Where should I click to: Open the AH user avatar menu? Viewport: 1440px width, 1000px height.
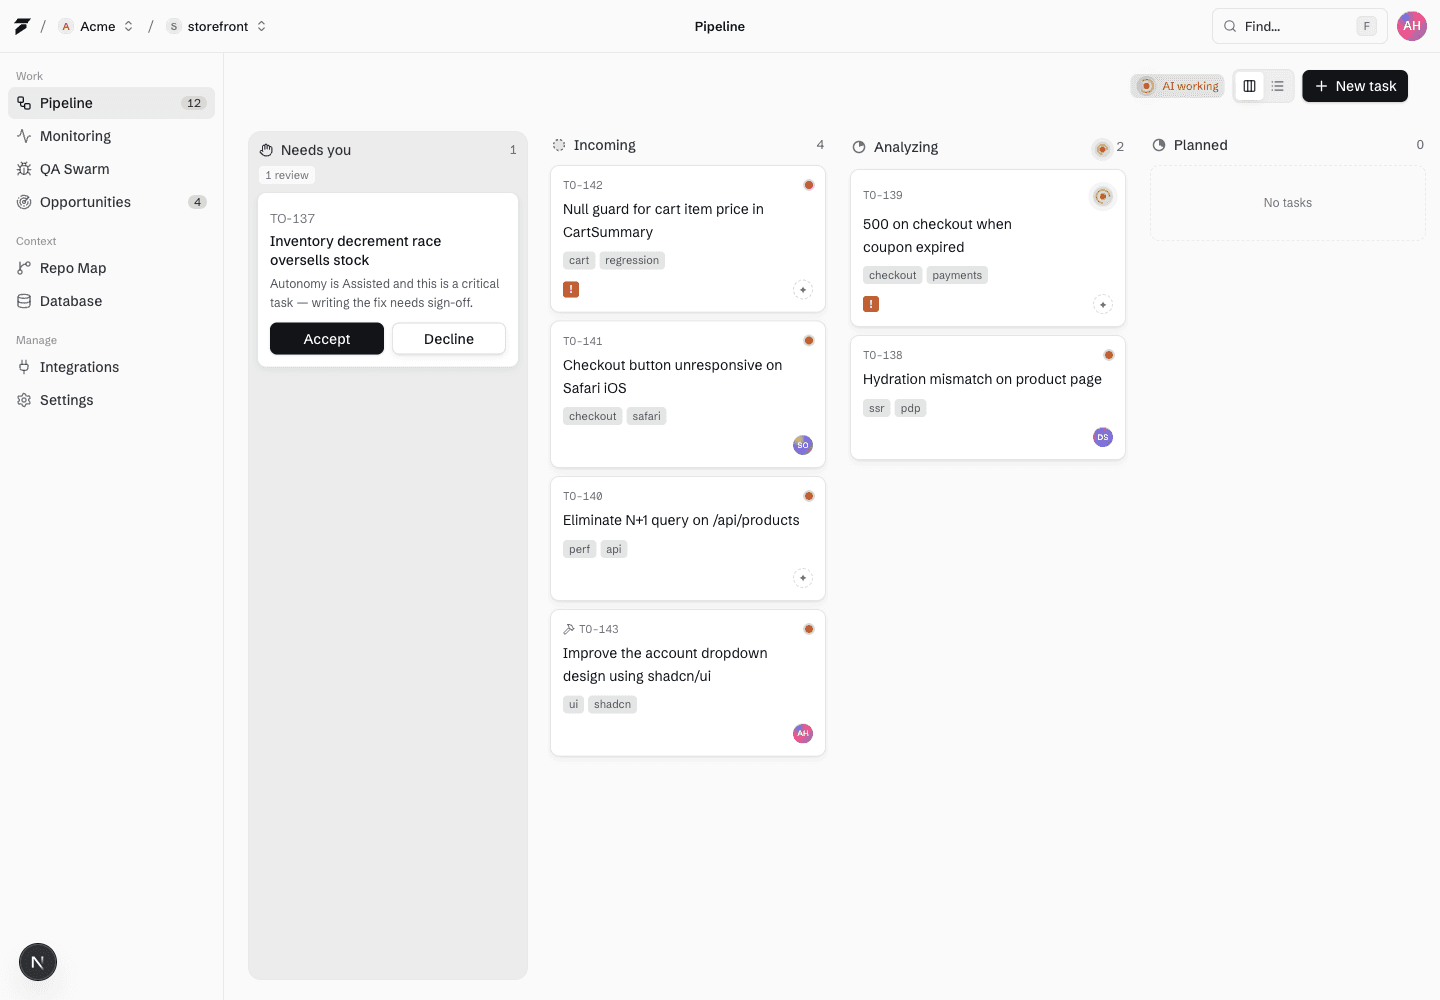[1412, 26]
